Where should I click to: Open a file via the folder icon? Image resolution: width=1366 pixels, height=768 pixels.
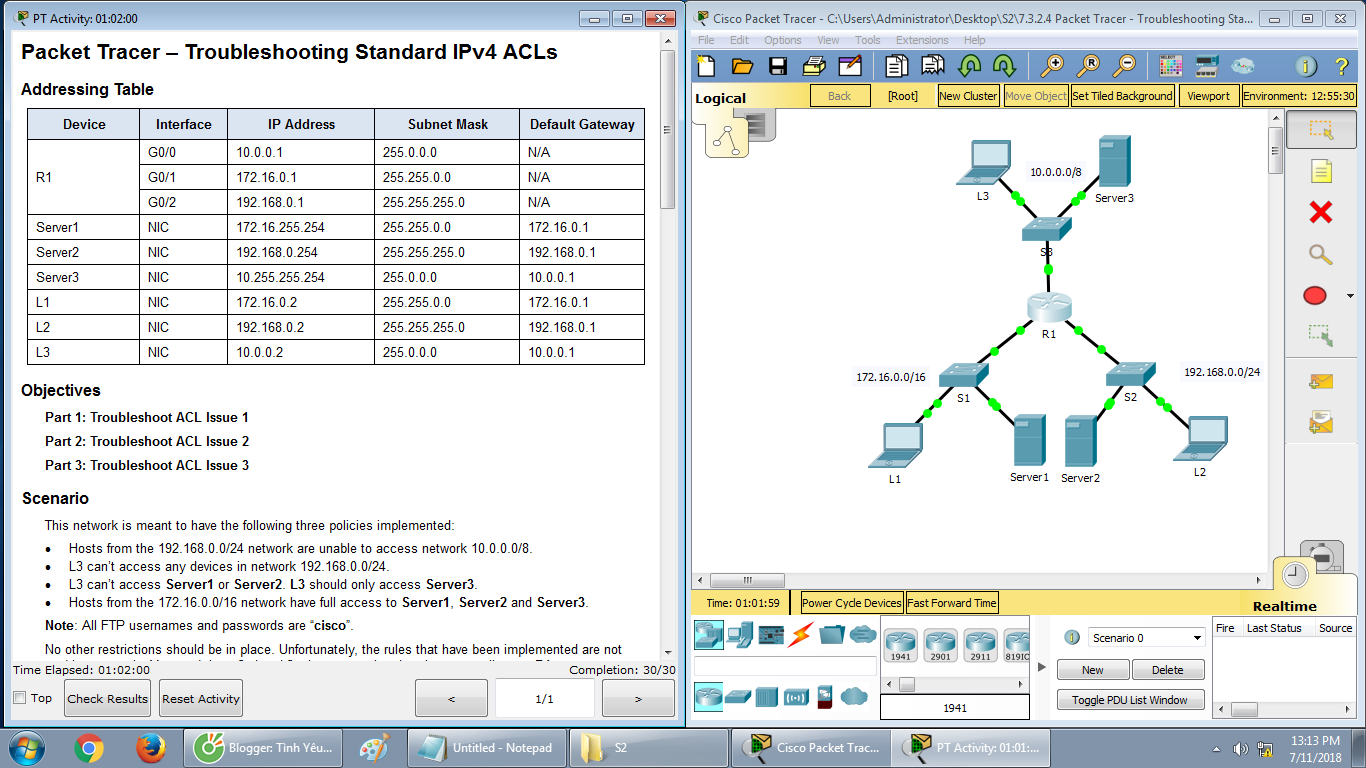(x=742, y=66)
